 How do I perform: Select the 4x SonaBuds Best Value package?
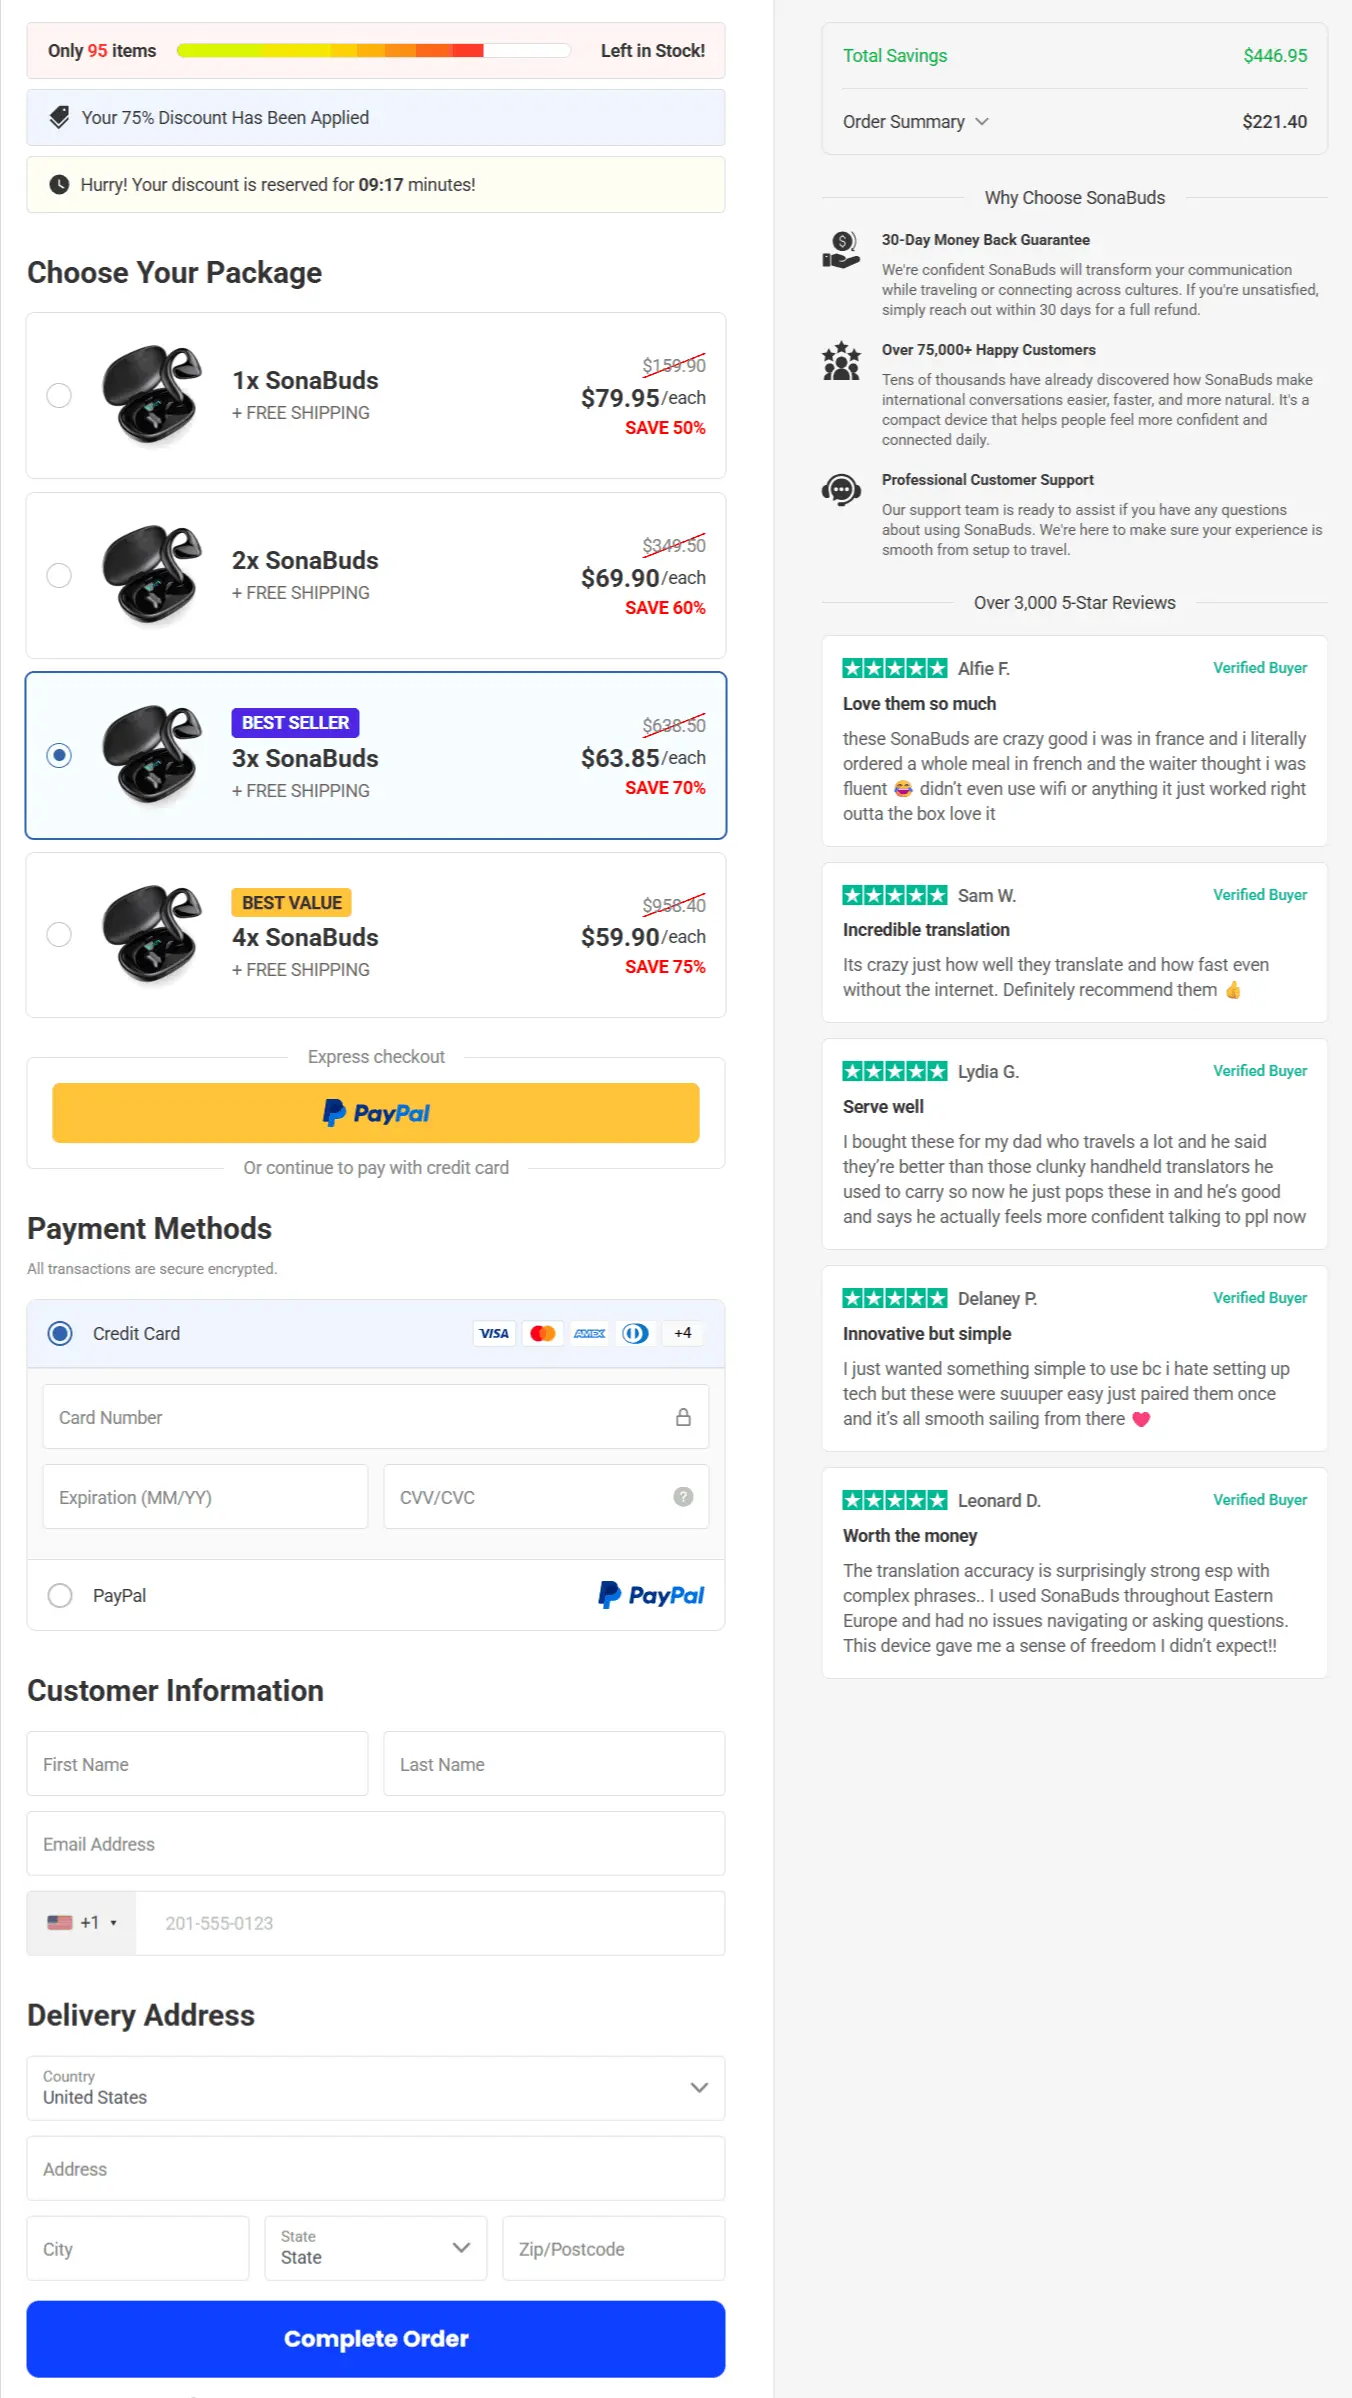[x=59, y=934]
